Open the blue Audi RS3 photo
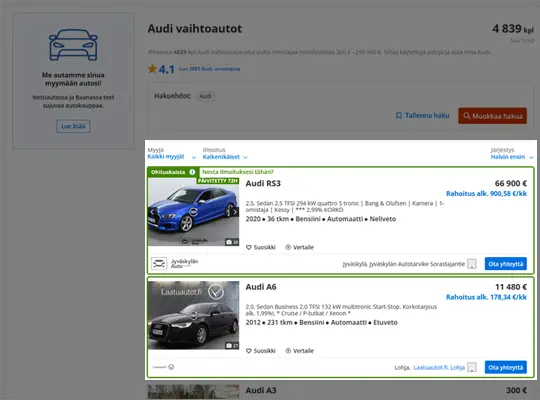Viewport: 540px width, 400px height. click(x=194, y=212)
